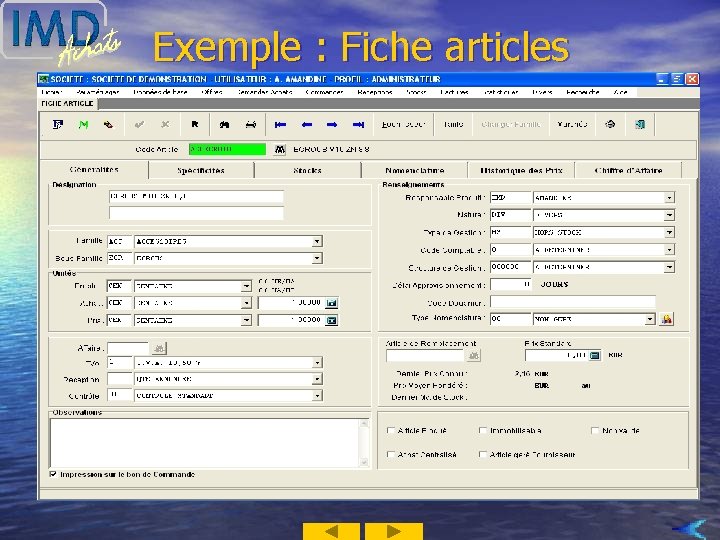Click the yellow forward arrow below the window

(x=394, y=531)
